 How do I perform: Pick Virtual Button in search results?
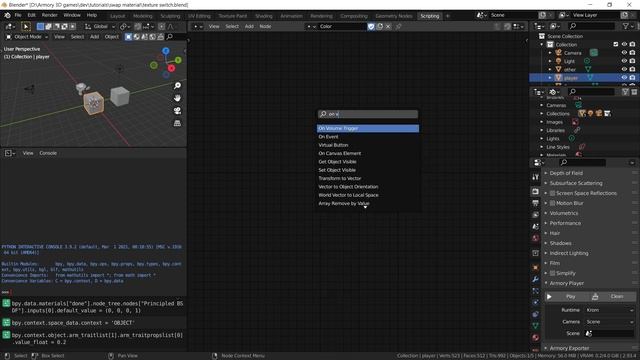(368, 145)
